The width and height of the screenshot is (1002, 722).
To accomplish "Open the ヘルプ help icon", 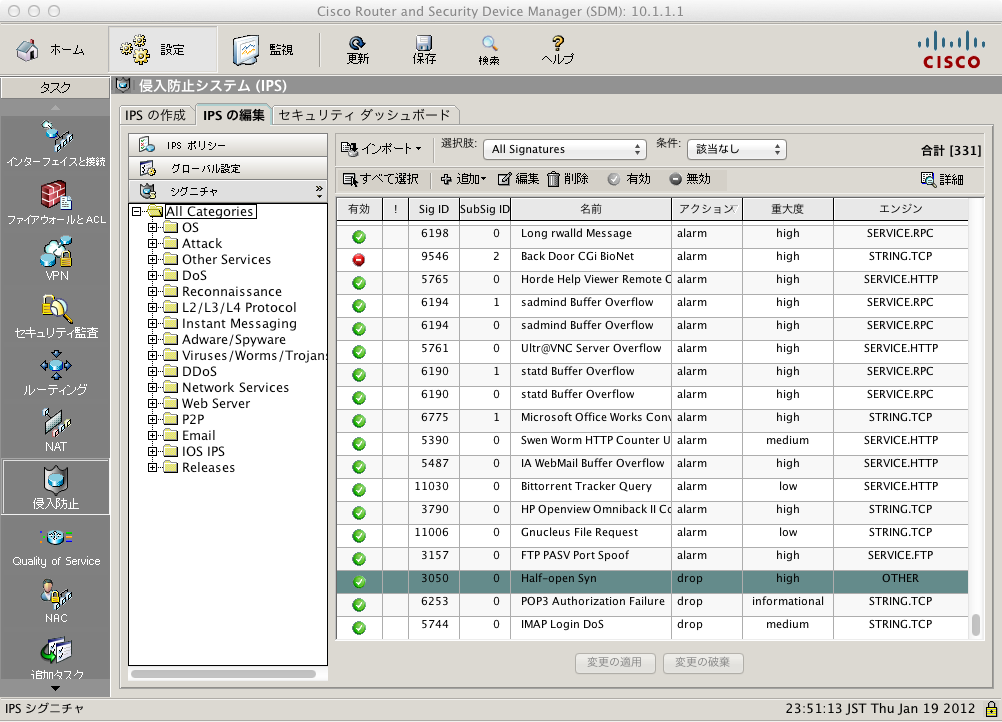I will tap(557, 50).
